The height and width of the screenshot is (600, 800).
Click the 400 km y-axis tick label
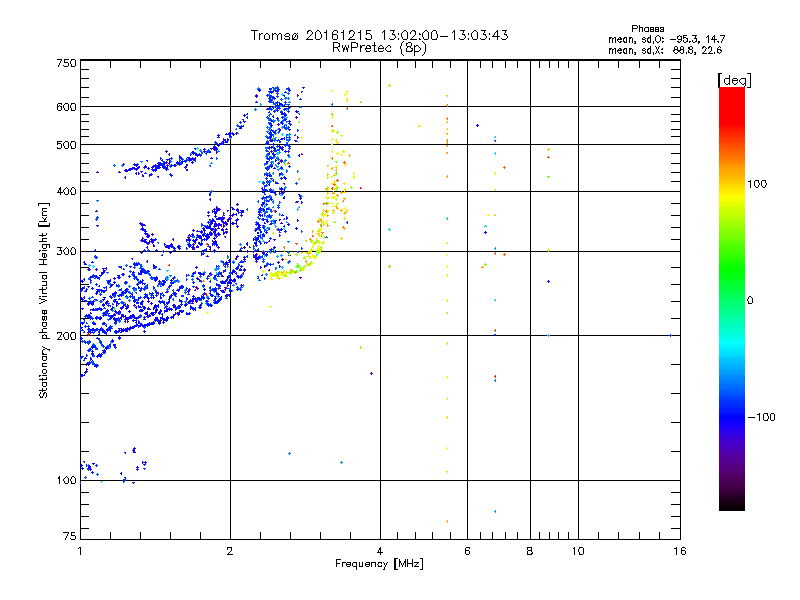click(66, 191)
